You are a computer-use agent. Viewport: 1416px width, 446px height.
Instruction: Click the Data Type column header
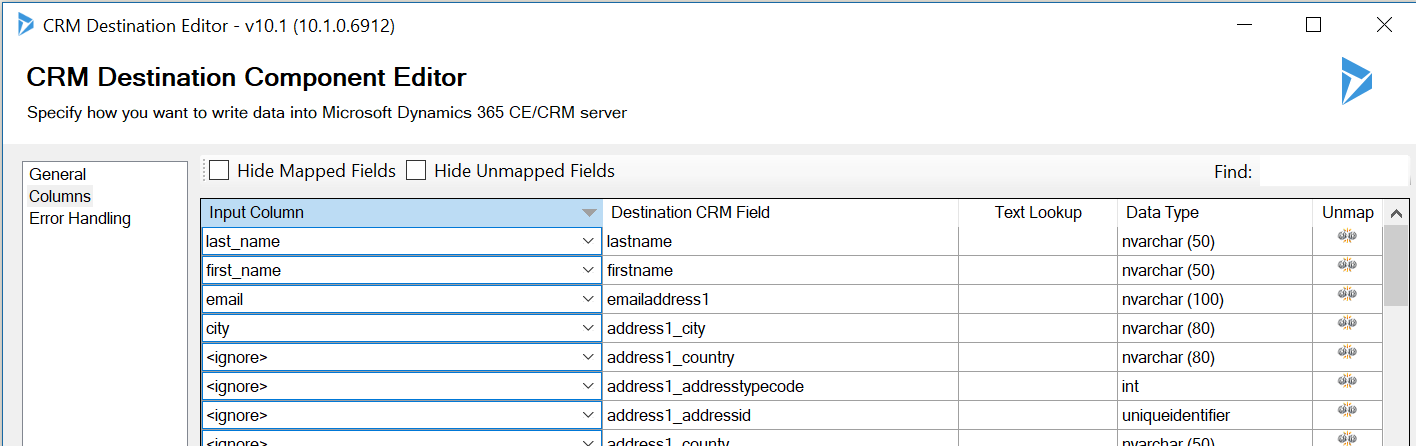(x=1215, y=212)
